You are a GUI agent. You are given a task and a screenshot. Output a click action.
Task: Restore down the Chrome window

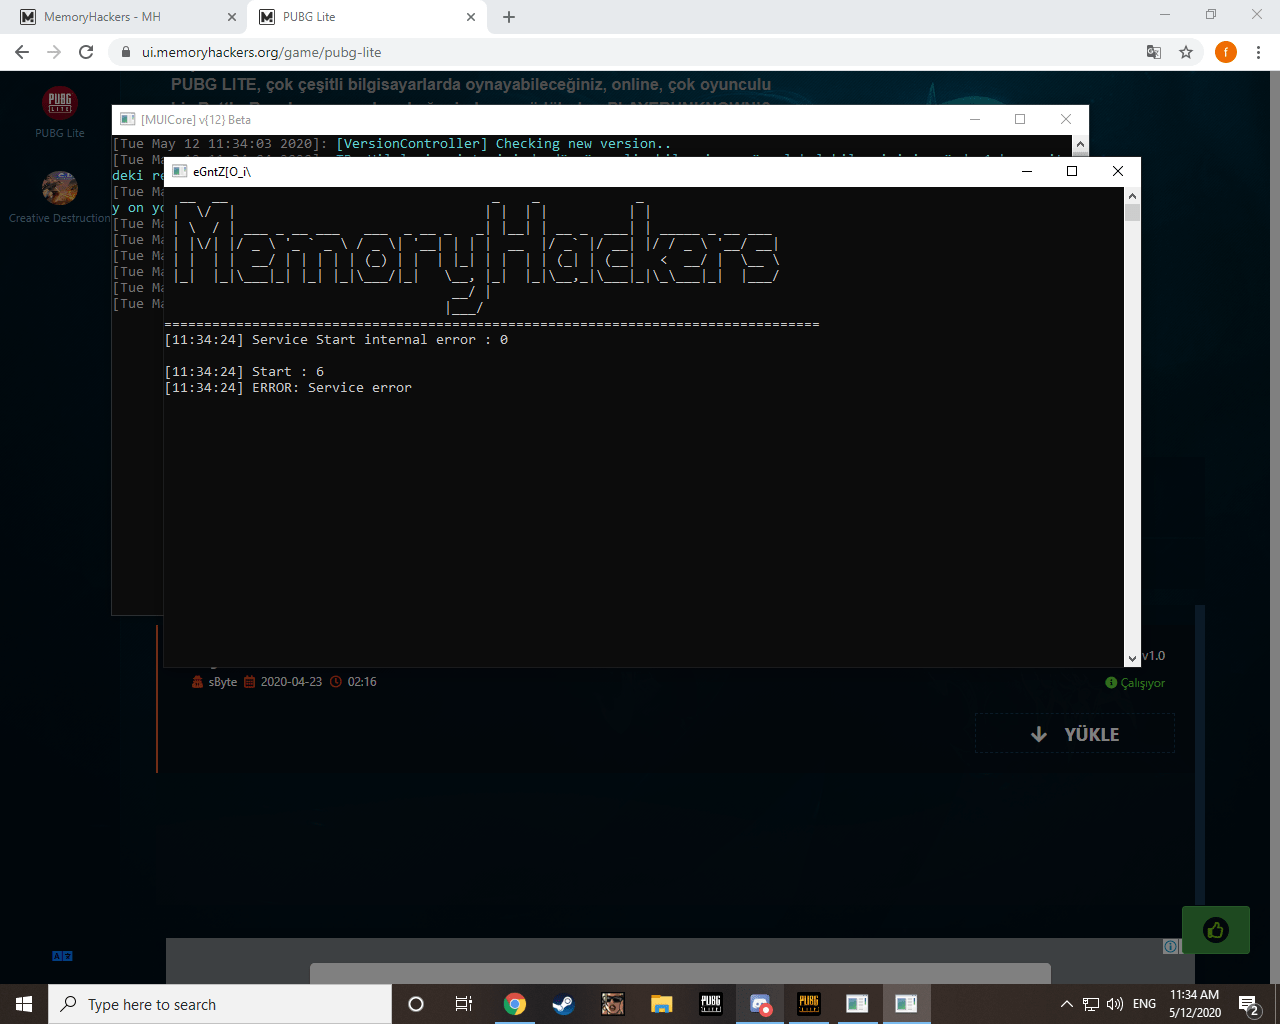tap(1211, 14)
